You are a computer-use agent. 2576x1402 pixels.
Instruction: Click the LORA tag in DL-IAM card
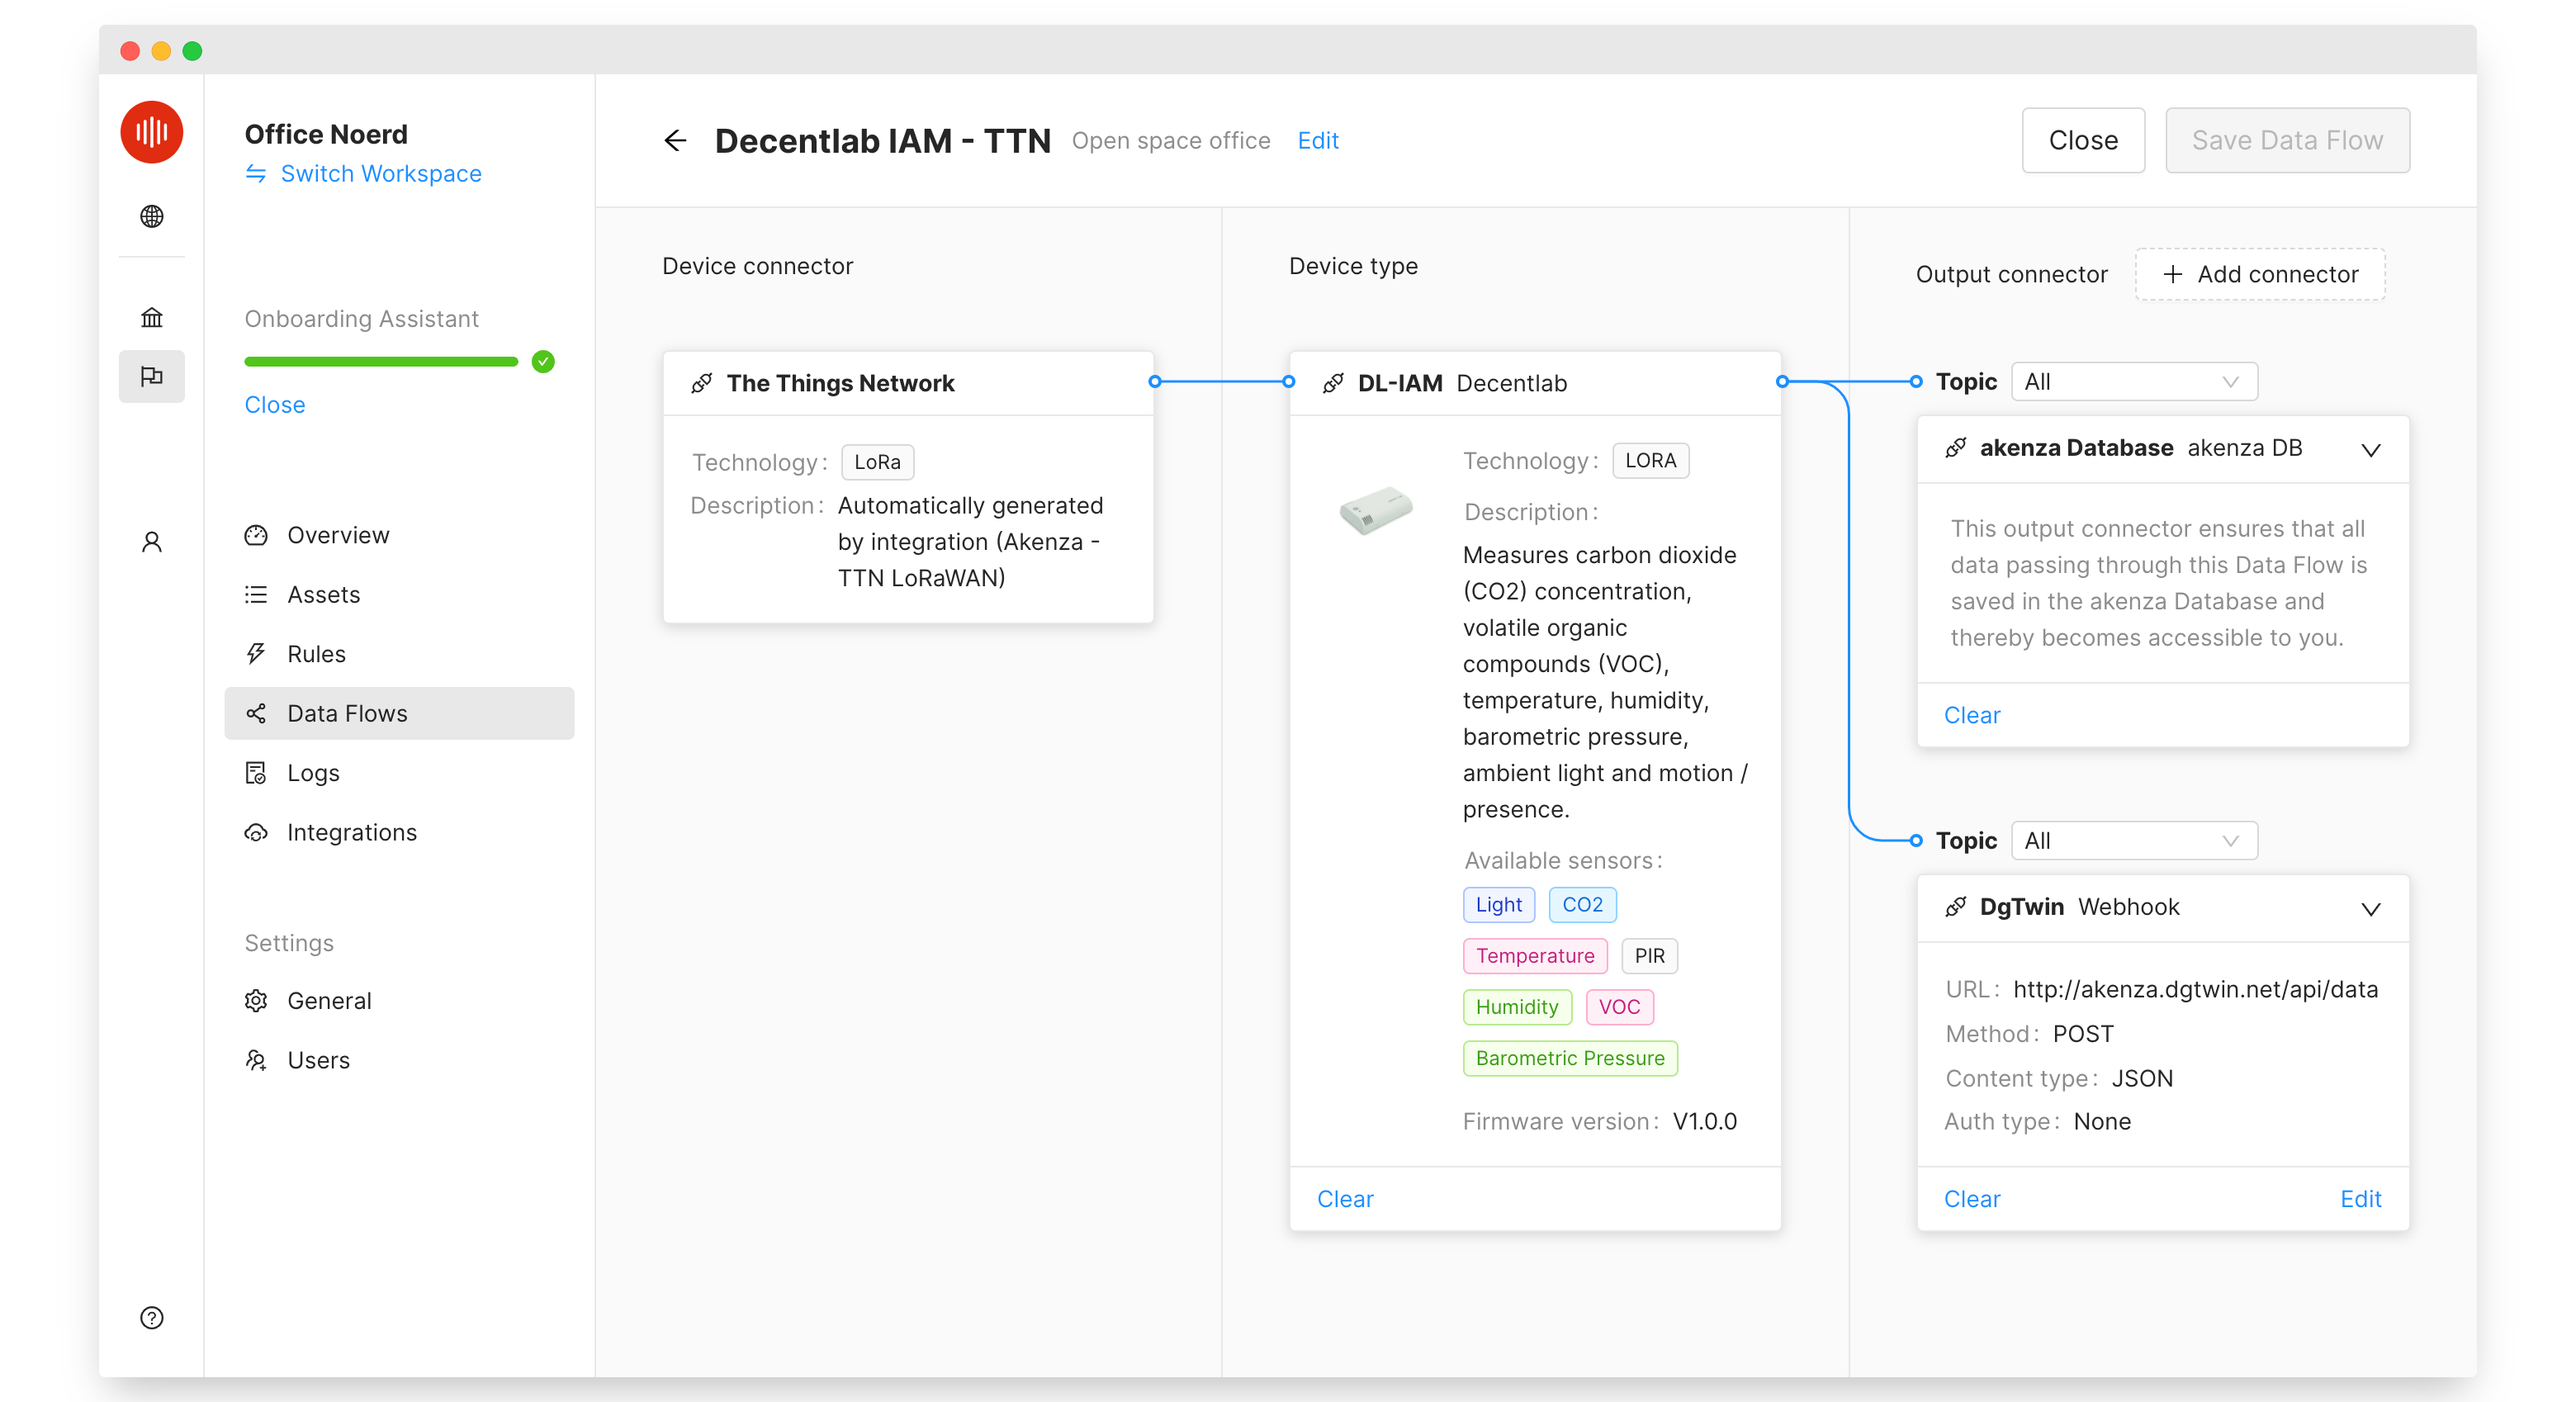coord(1650,461)
